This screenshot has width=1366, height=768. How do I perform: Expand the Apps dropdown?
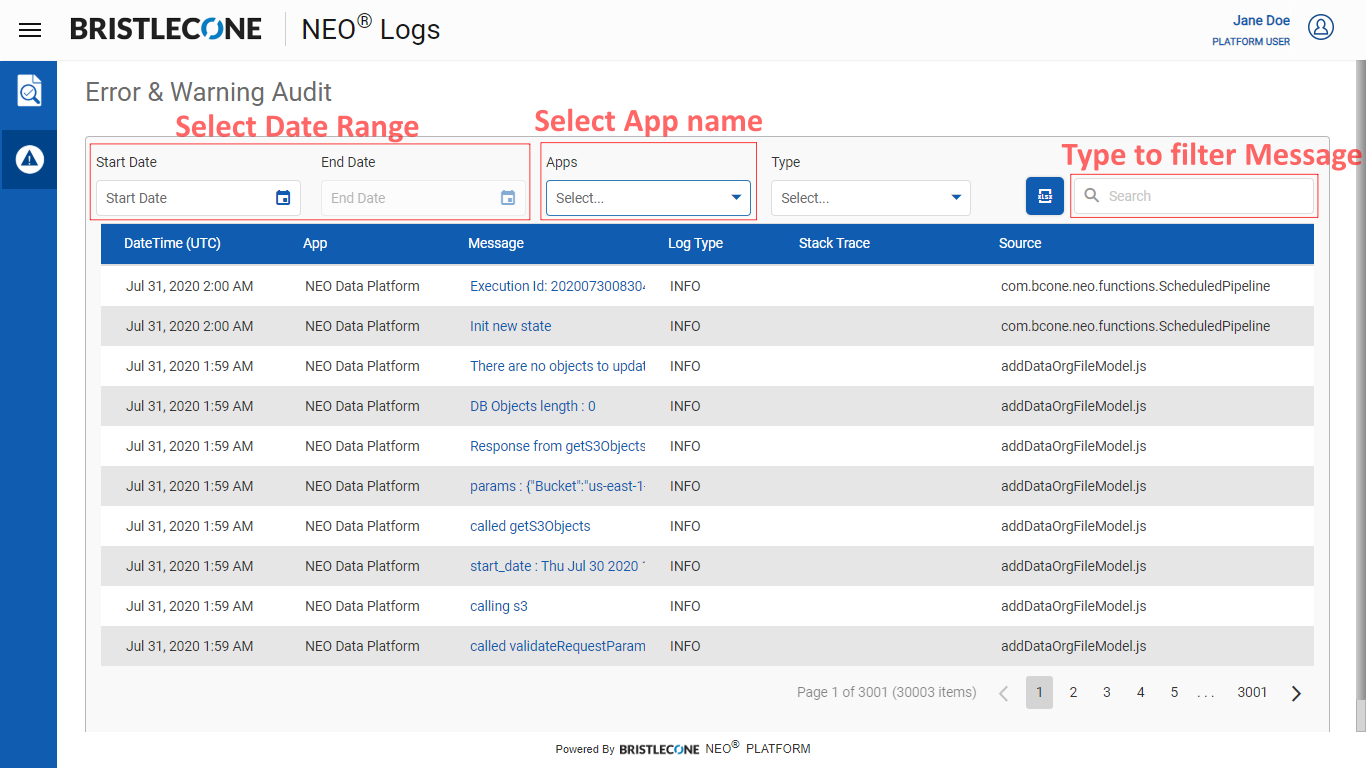(648, 198)
